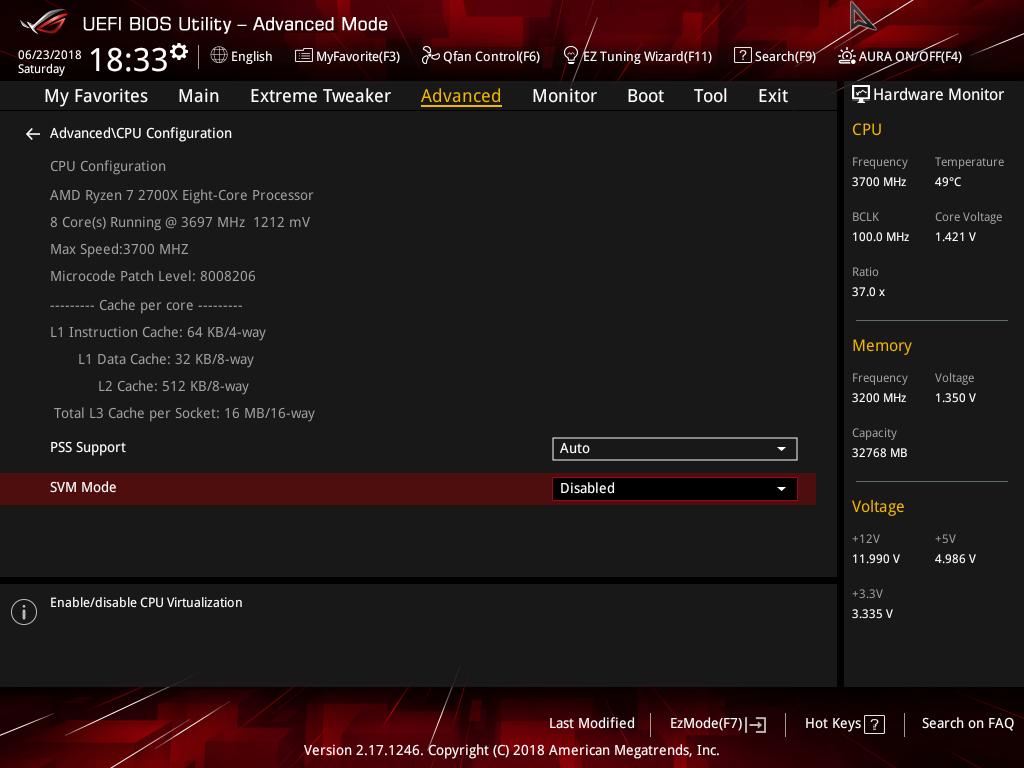Open the PSS Support Auto dropdown

tap(675, 449)
